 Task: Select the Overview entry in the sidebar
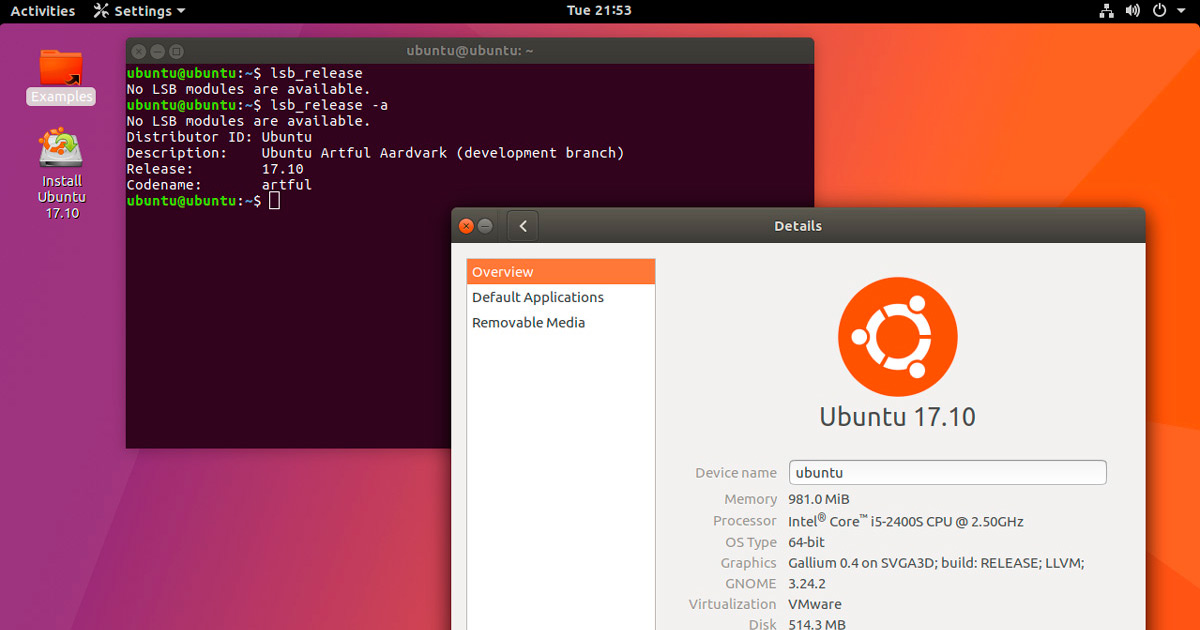503,271
